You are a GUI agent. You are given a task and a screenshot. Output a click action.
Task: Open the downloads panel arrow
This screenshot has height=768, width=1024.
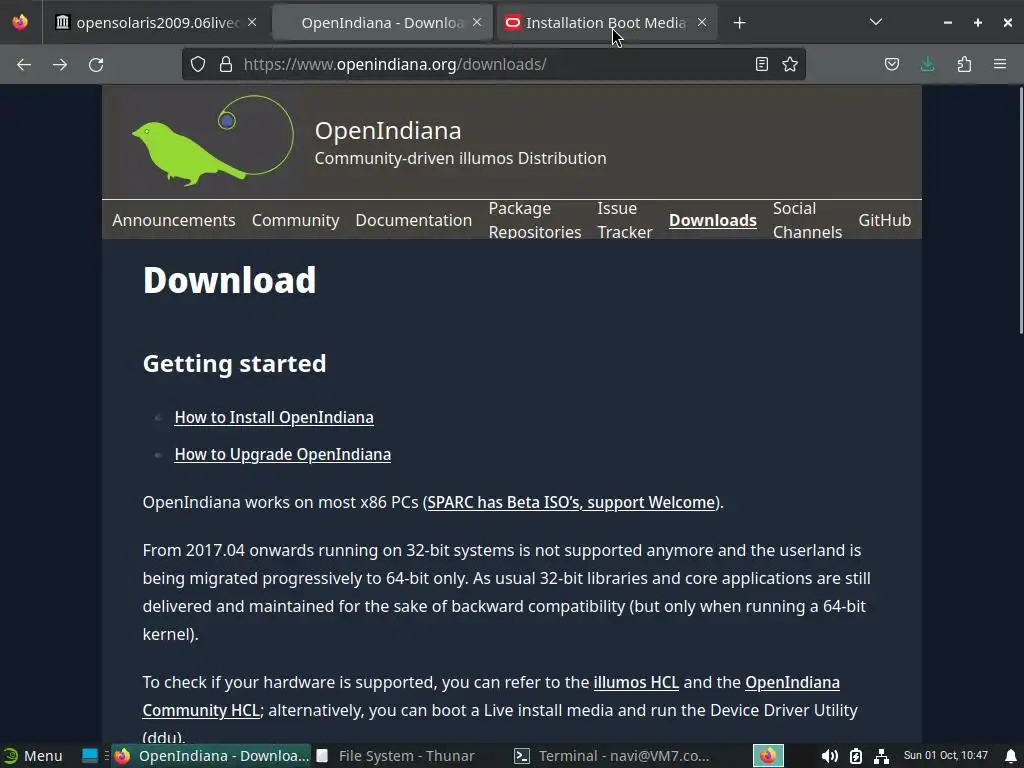point(928,64)
